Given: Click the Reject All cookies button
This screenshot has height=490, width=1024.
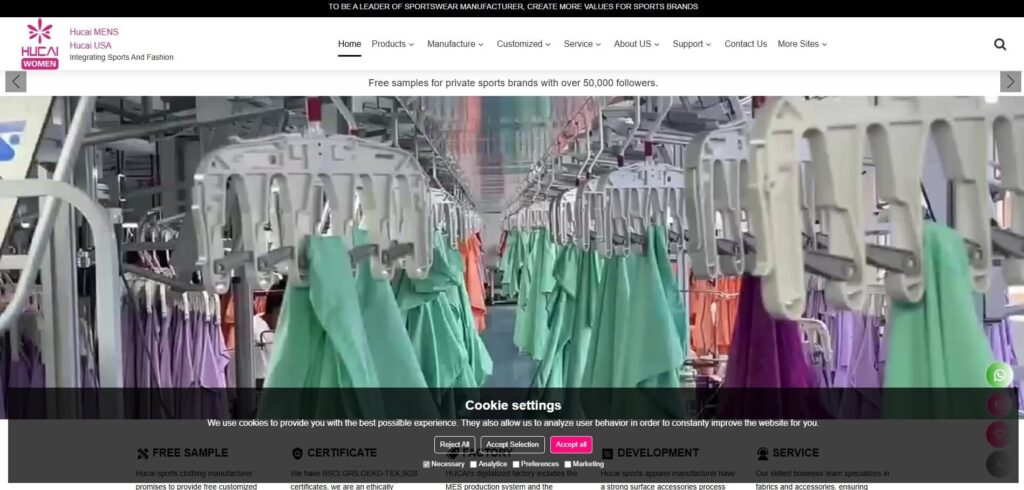Looking at the screenshot, I should click(x=455, y=444).
